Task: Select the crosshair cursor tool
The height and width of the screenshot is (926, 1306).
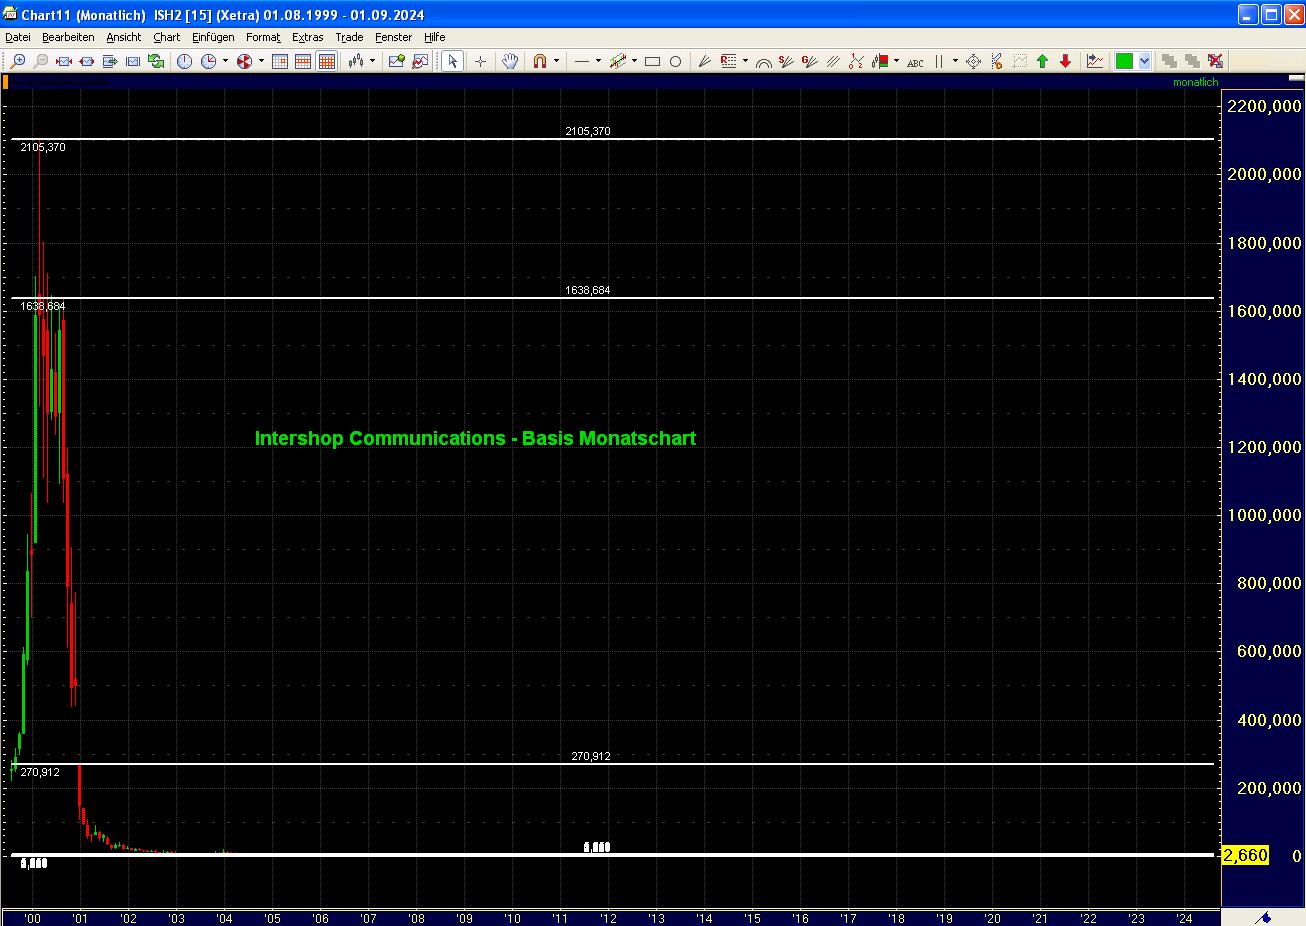Action: pos(480,61)
